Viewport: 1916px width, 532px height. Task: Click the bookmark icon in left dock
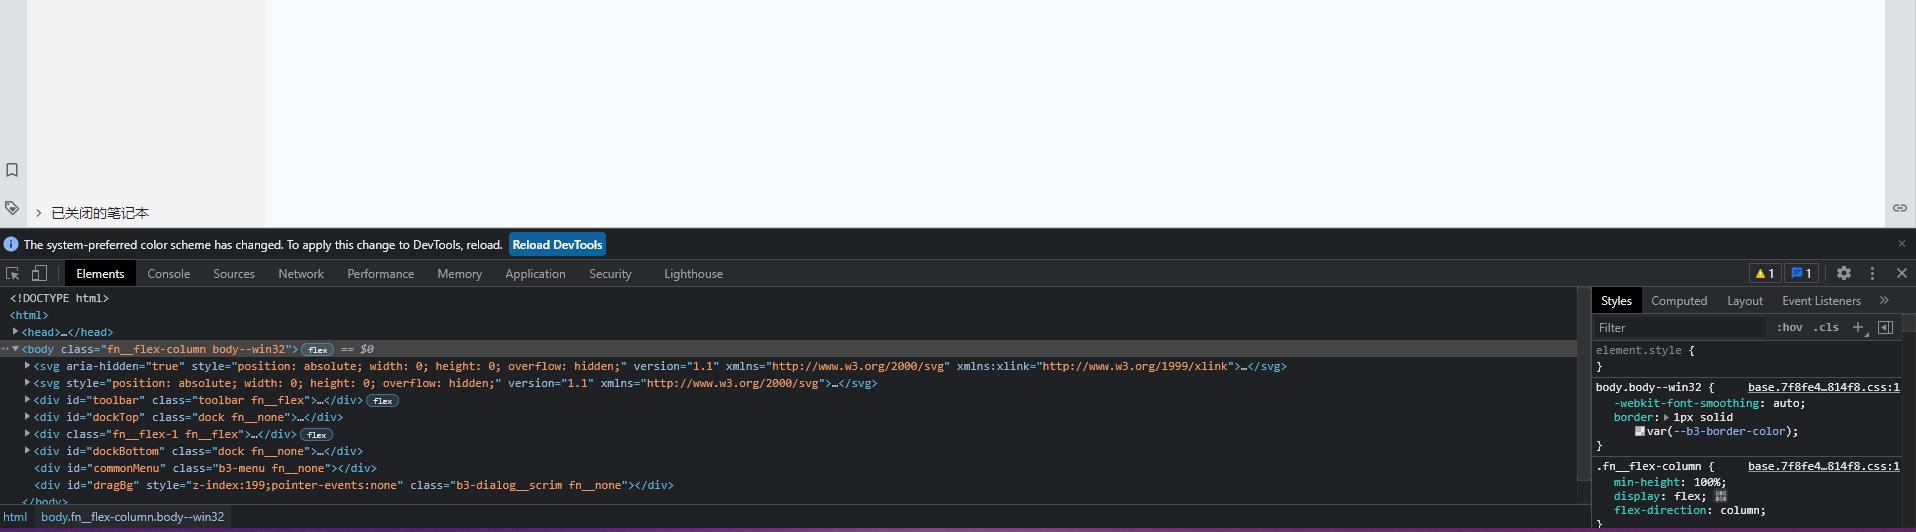pyautogui.click(x=12, y=170)
